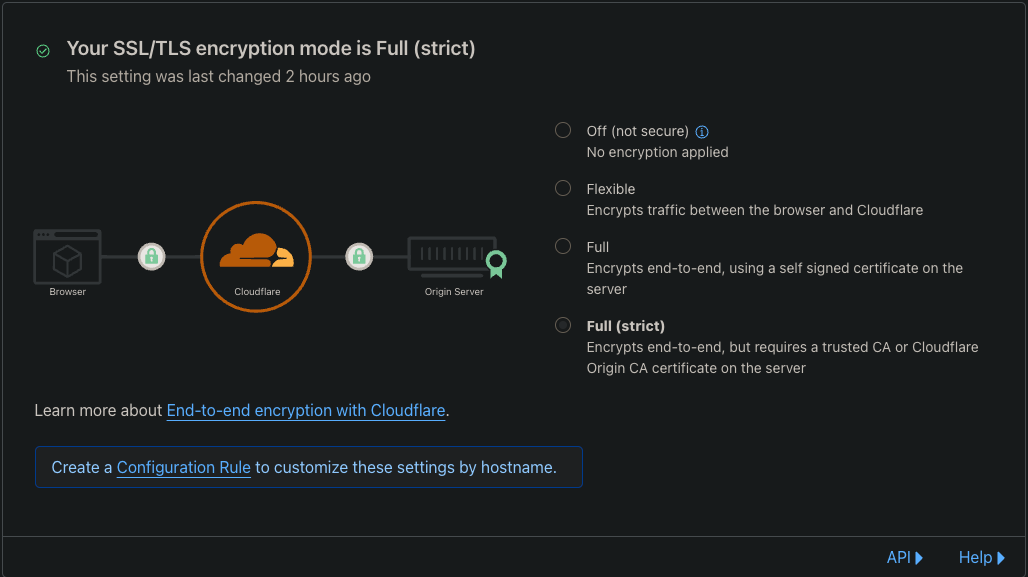Click the green success checkmark icon
1028x577 pixels.
click(x=43, y=50)
